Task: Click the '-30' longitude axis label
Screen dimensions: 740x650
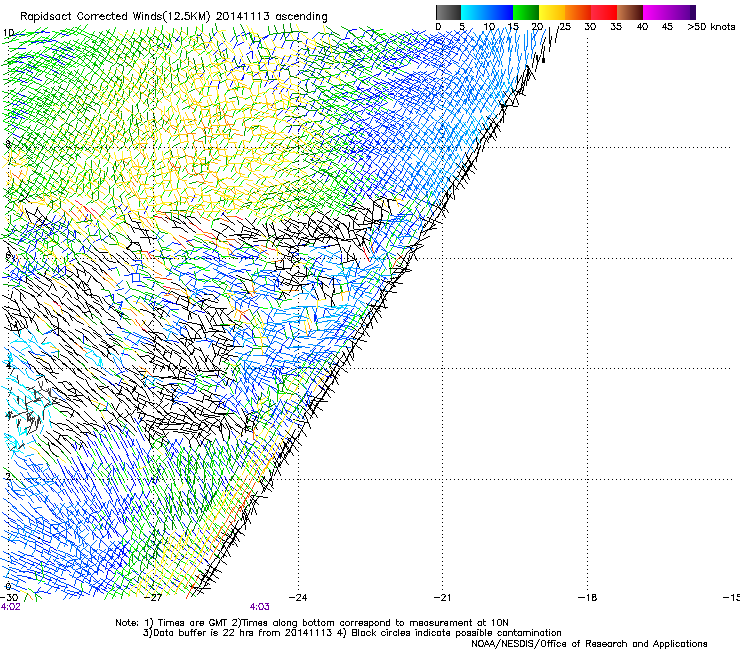Action: pos(9,598)
